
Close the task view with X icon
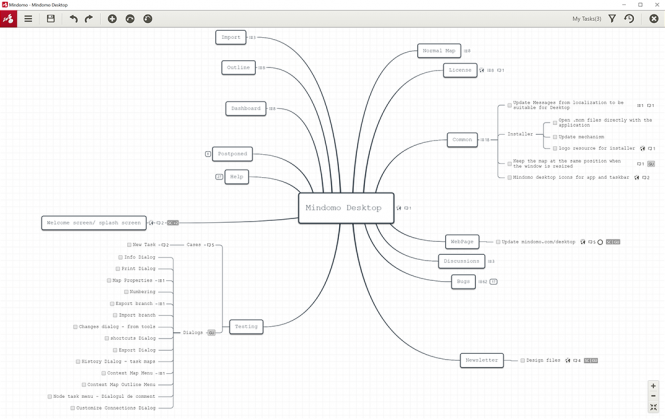pos(654,19)
